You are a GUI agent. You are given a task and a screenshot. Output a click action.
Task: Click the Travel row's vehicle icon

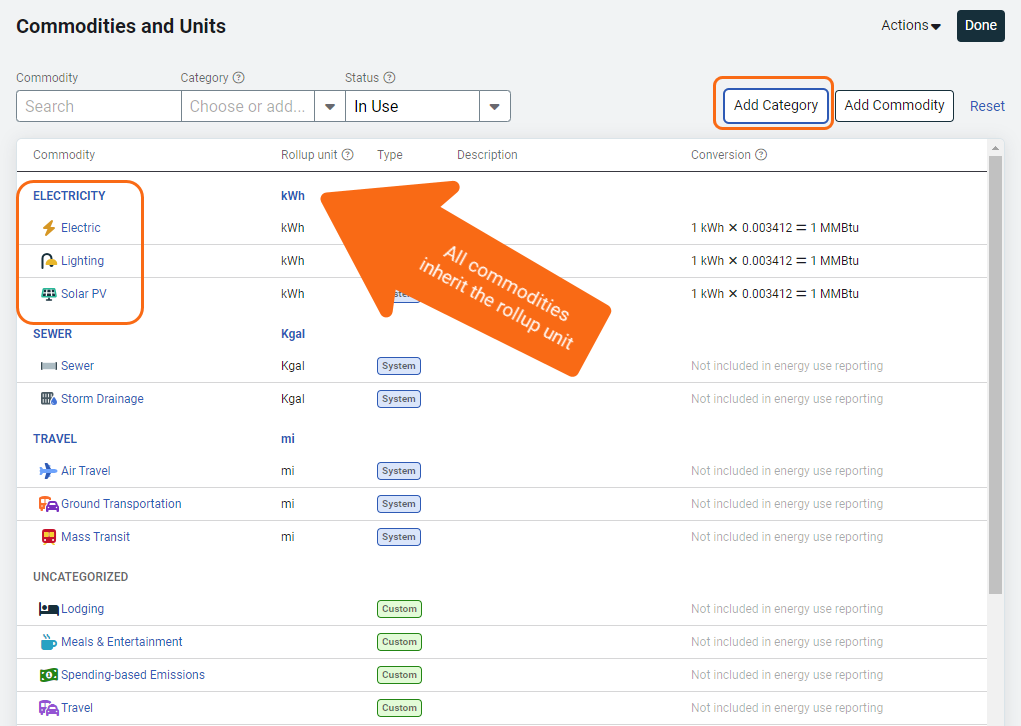click(49, 708)
